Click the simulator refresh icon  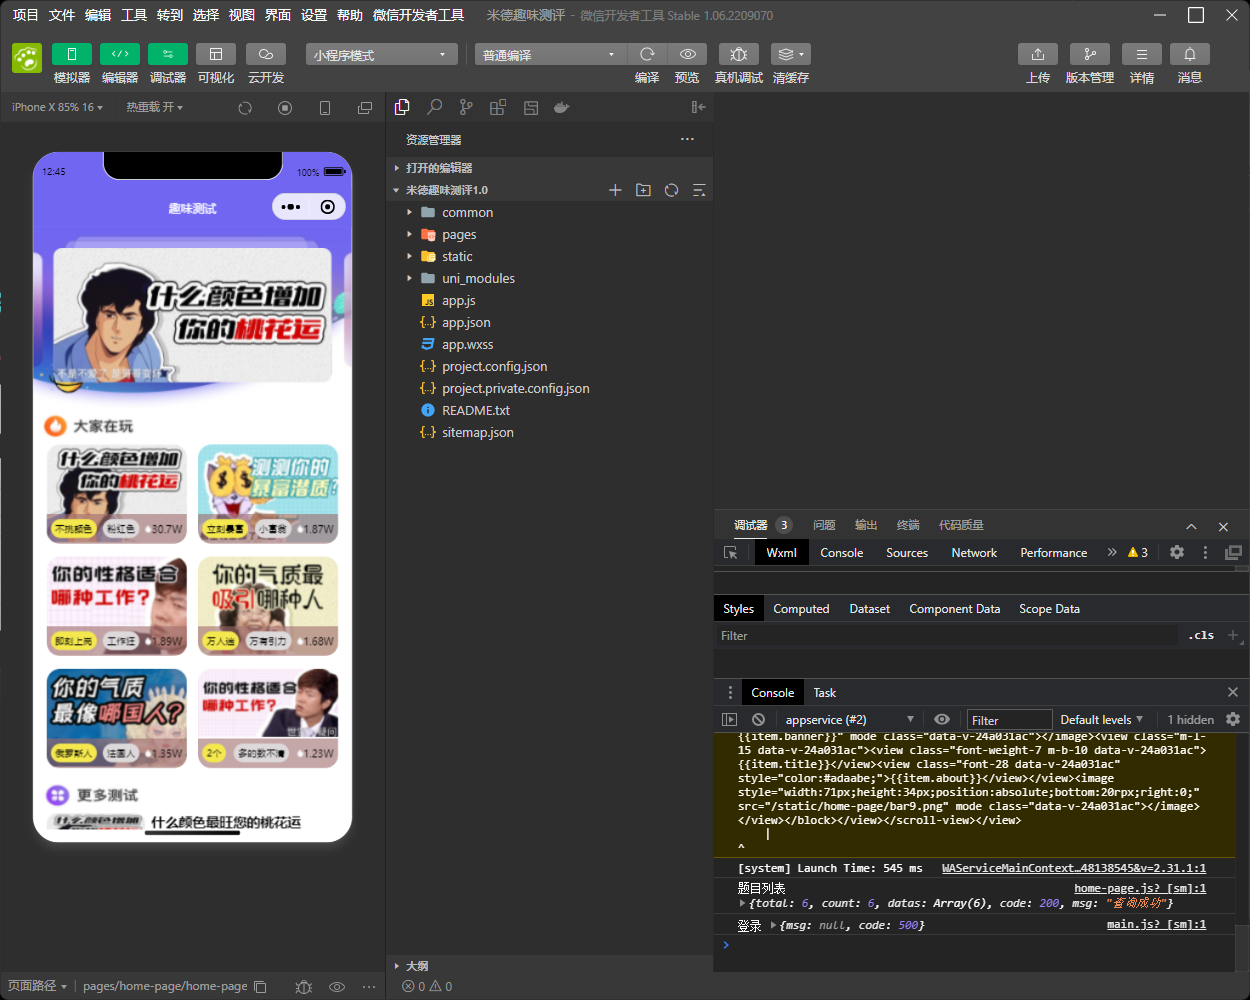[x=245, y=108]
